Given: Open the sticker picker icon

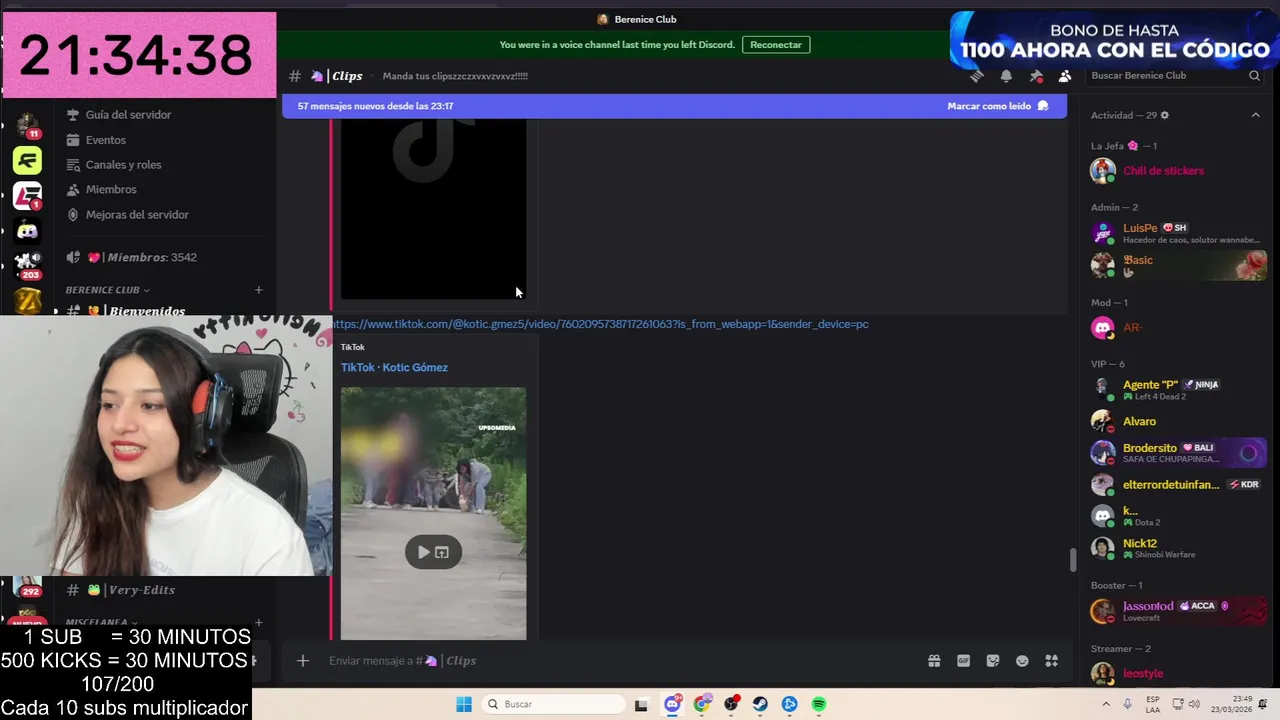Looking at the screenshot, I should click(x=993, y=661).
